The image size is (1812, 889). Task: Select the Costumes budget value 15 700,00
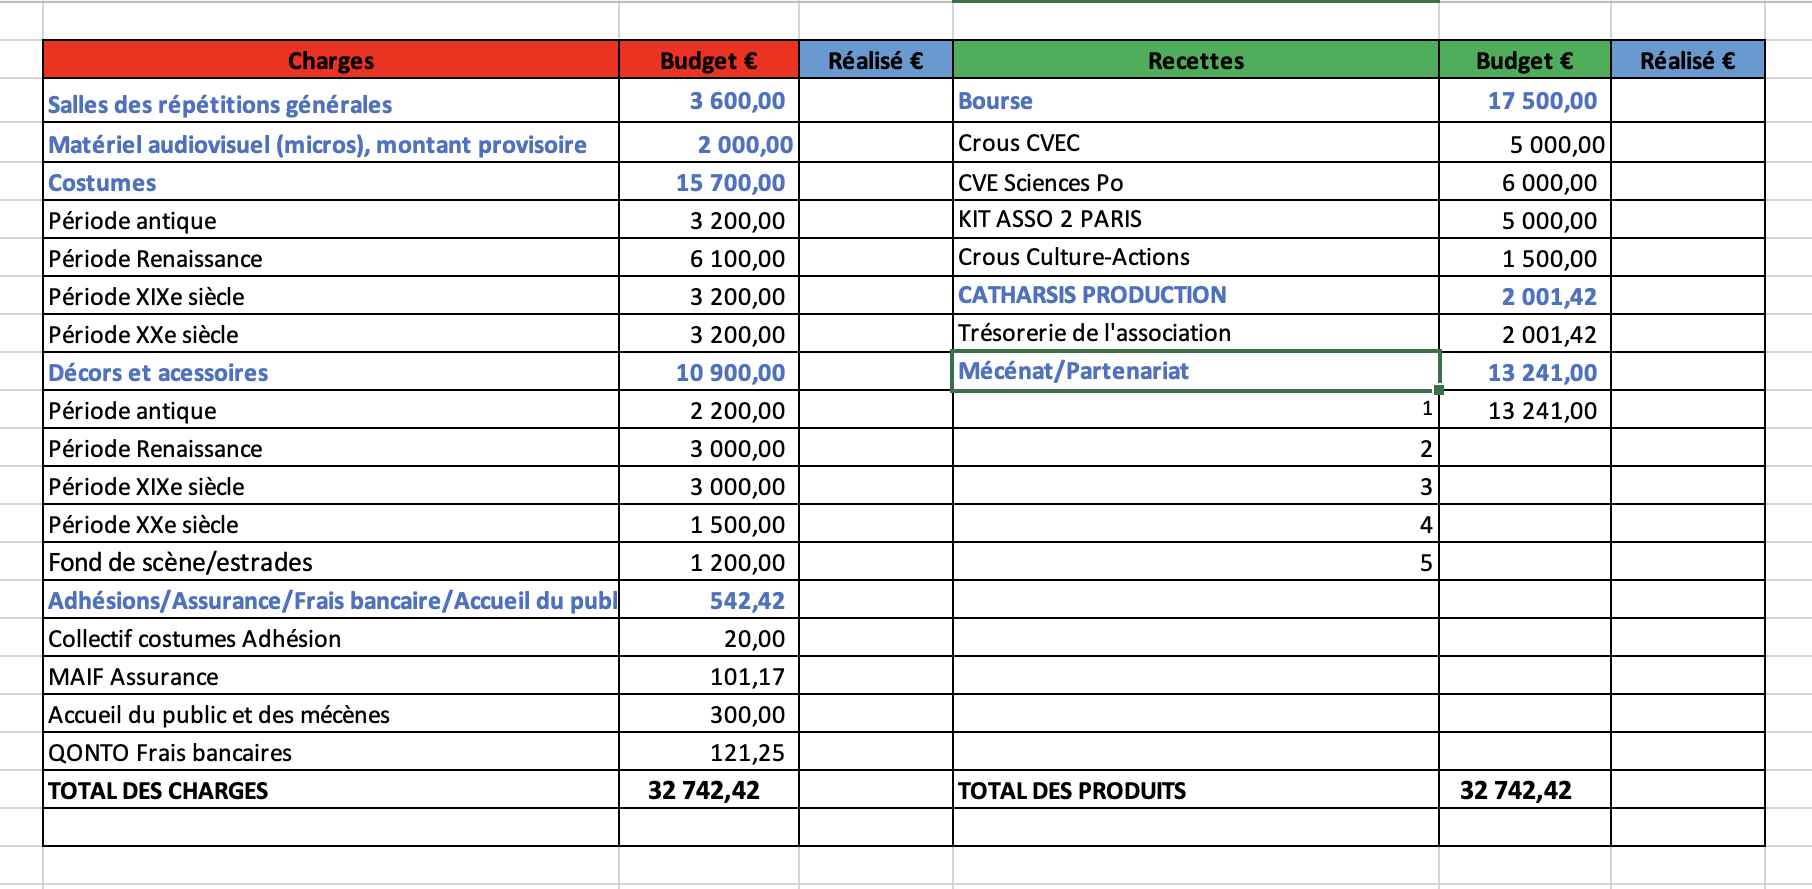730,183
